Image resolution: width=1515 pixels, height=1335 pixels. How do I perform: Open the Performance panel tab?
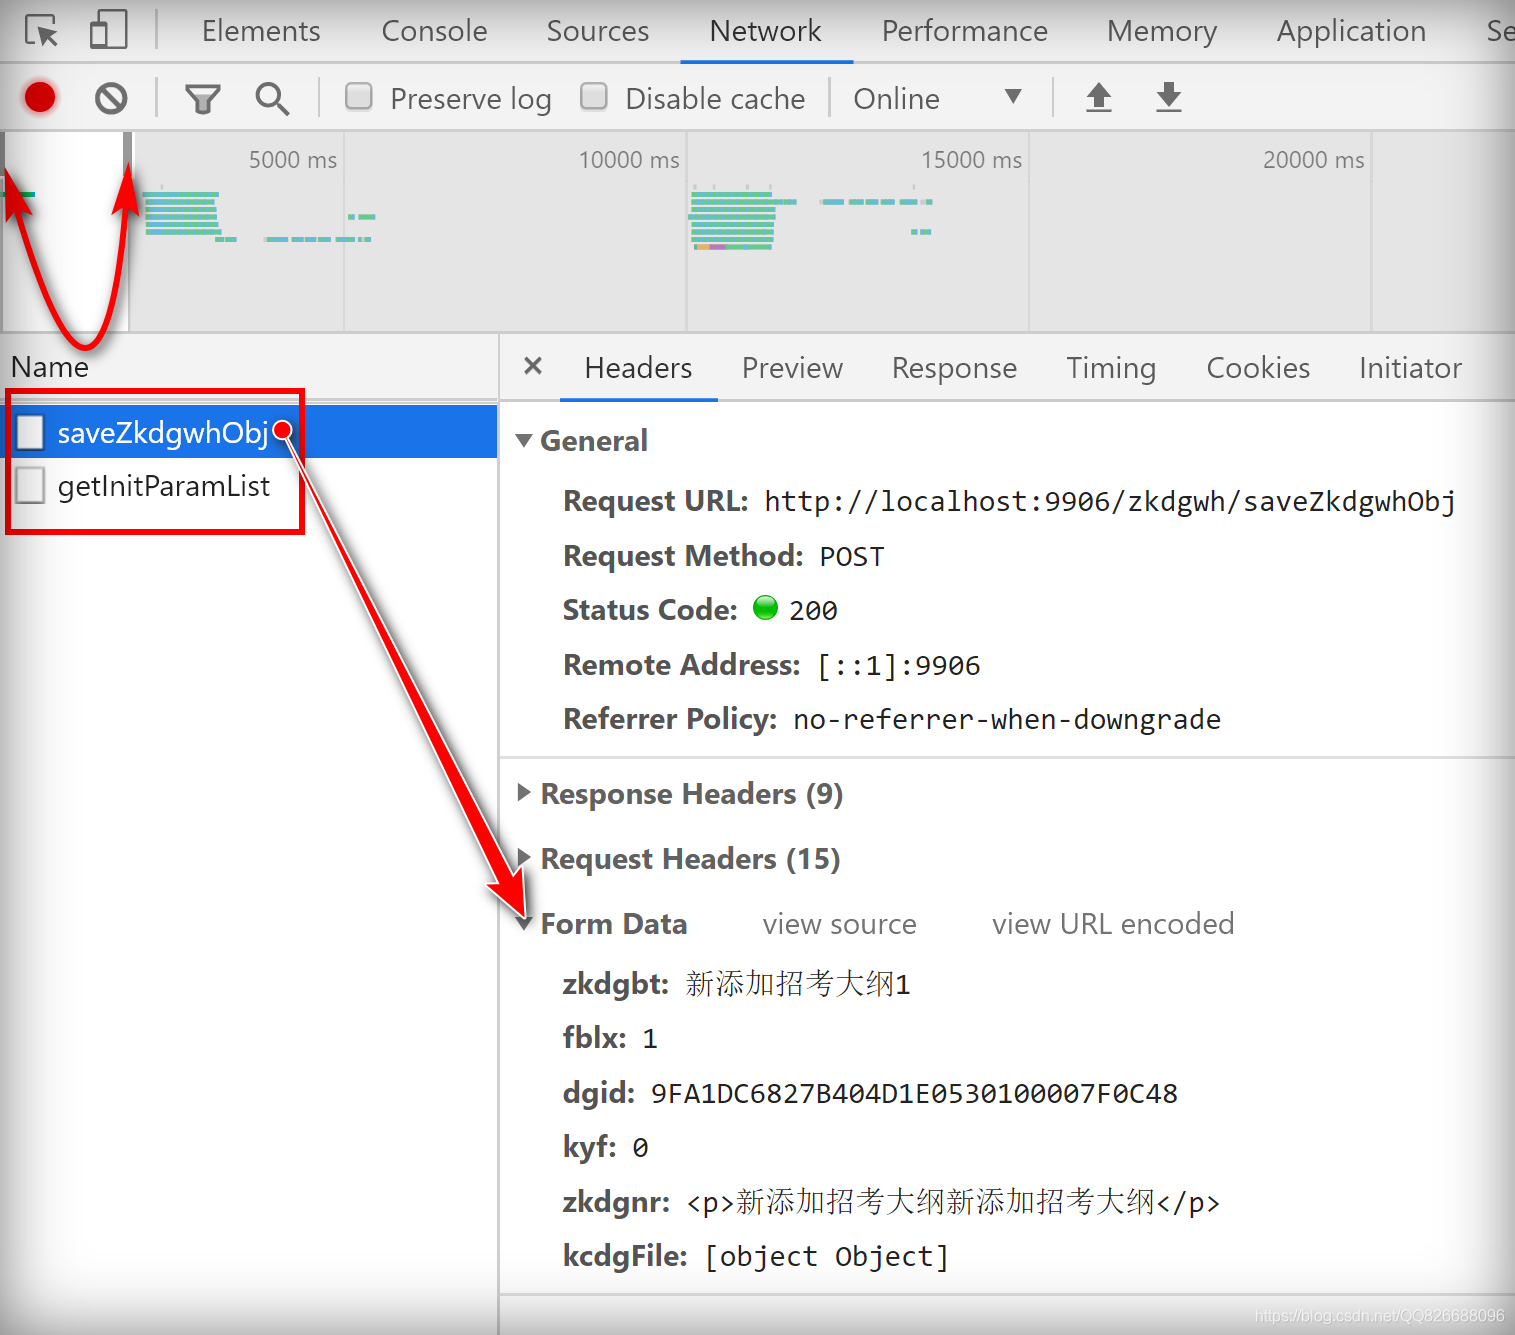coord(965,31)
